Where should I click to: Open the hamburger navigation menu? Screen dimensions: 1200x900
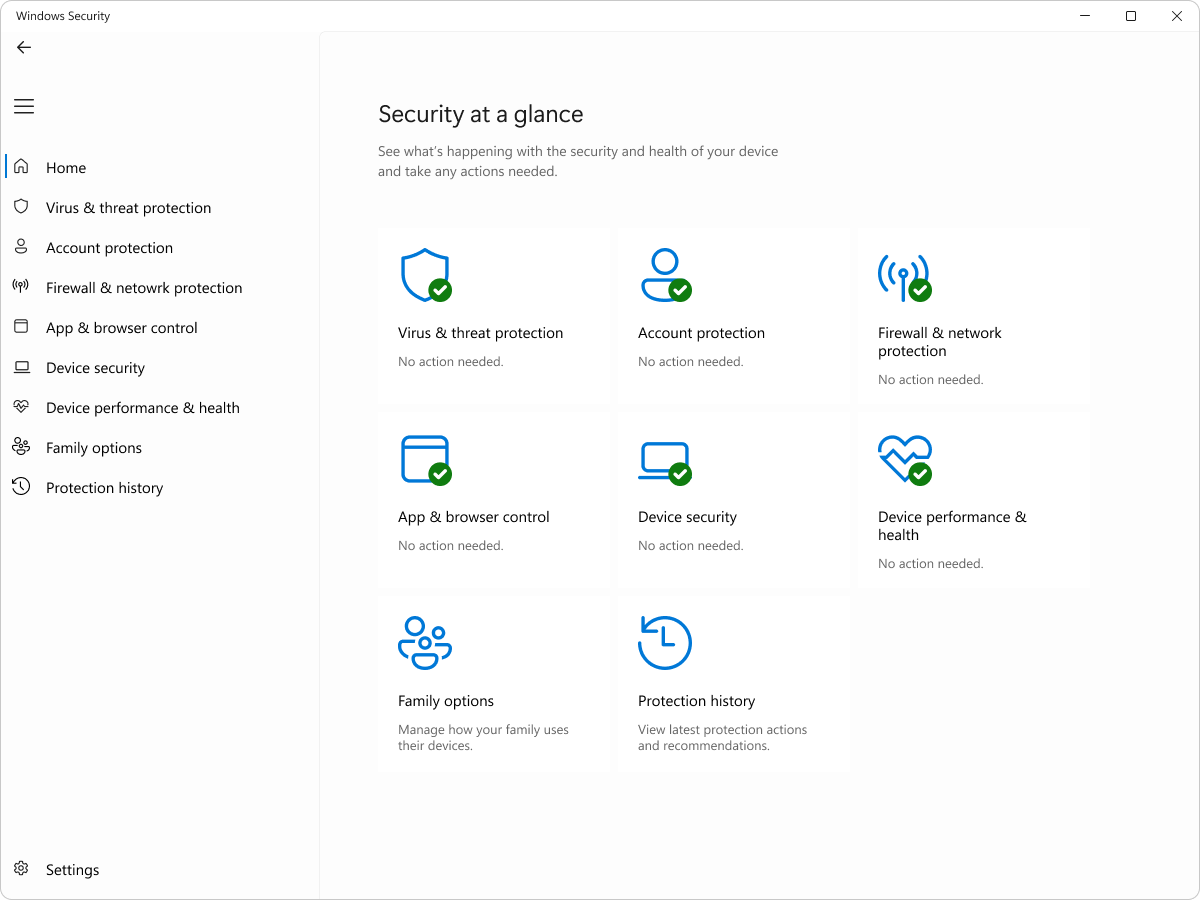click(23, 106)
